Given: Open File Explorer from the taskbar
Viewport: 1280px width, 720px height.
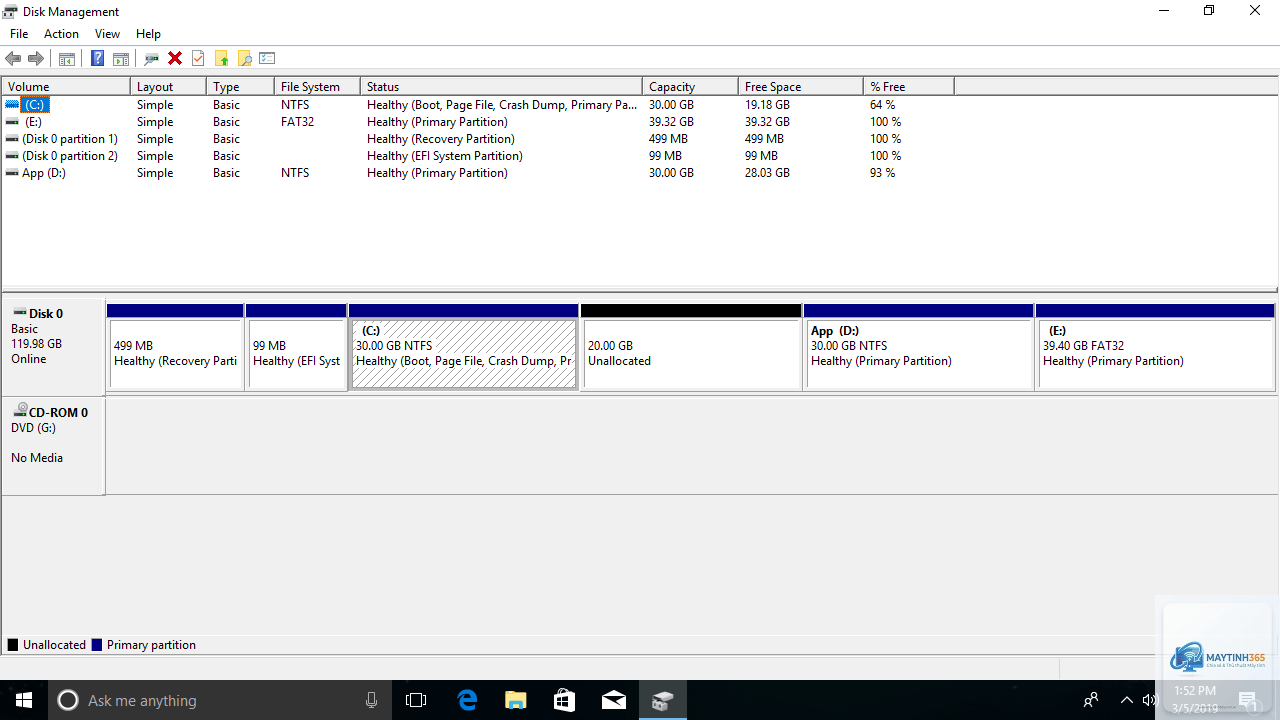Looking at the screenshot, I should click(515, 700).
